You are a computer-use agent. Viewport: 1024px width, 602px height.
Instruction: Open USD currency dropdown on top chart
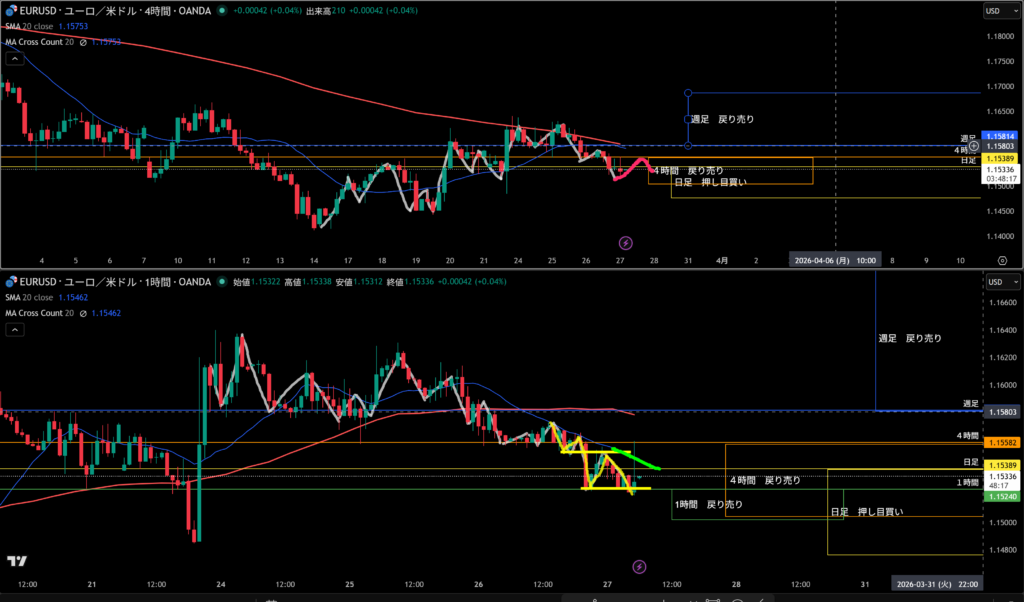[997, 11]
